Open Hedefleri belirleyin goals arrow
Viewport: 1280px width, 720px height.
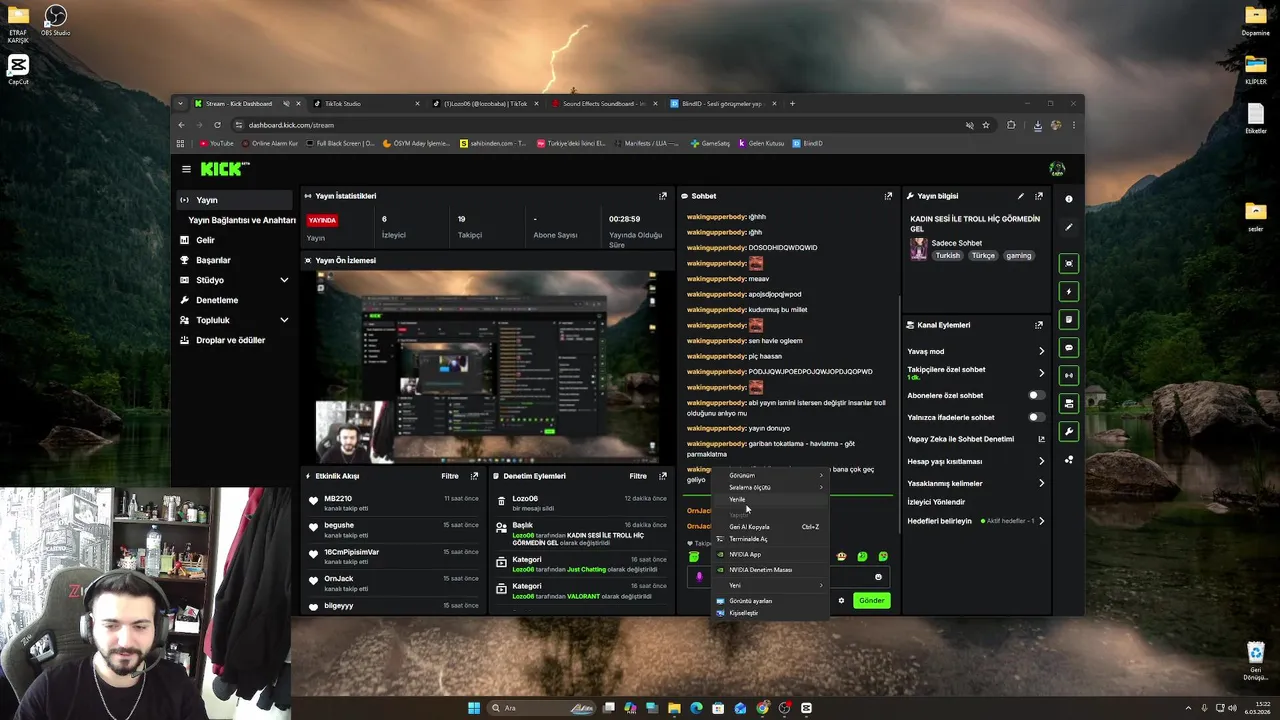pos(1041,521)
